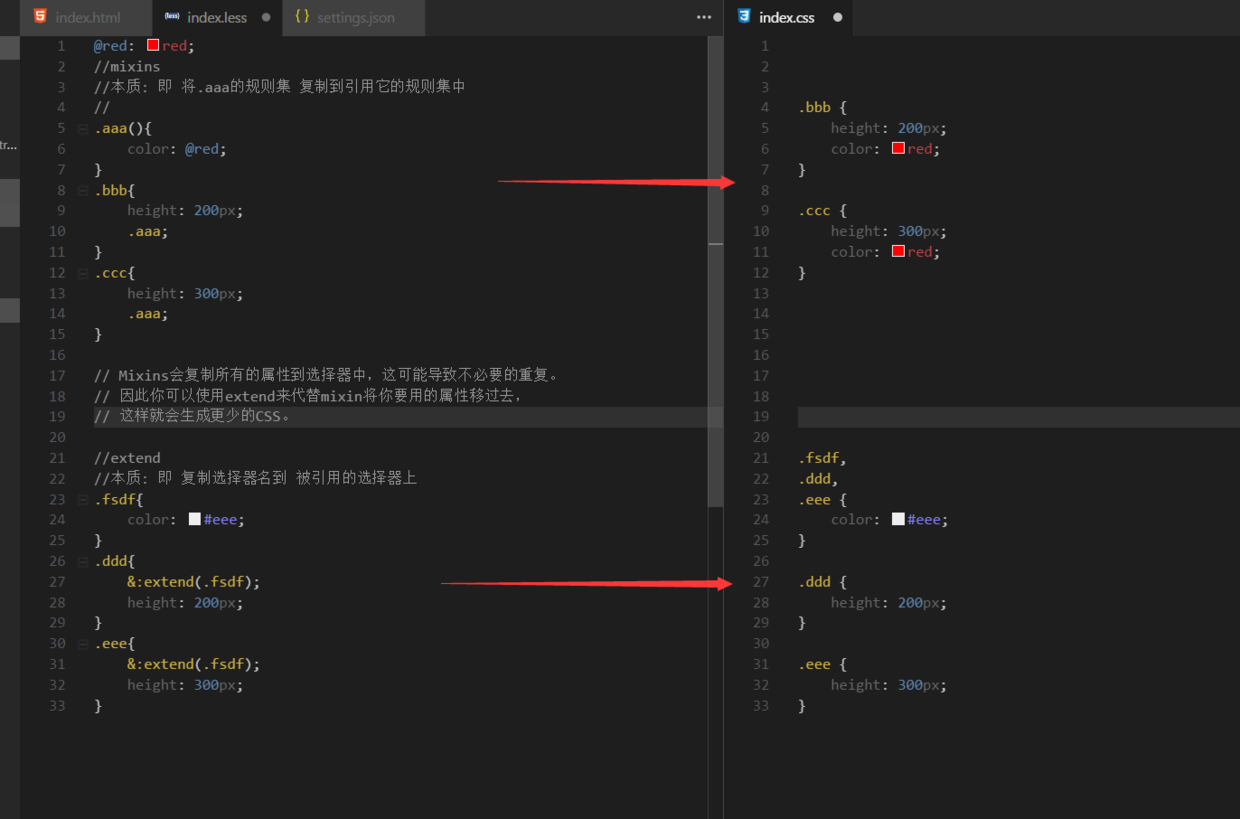The image size is (1240, 819).
Task: Click the unsaved changes dot on index.less tab
Action: point(264,16)
